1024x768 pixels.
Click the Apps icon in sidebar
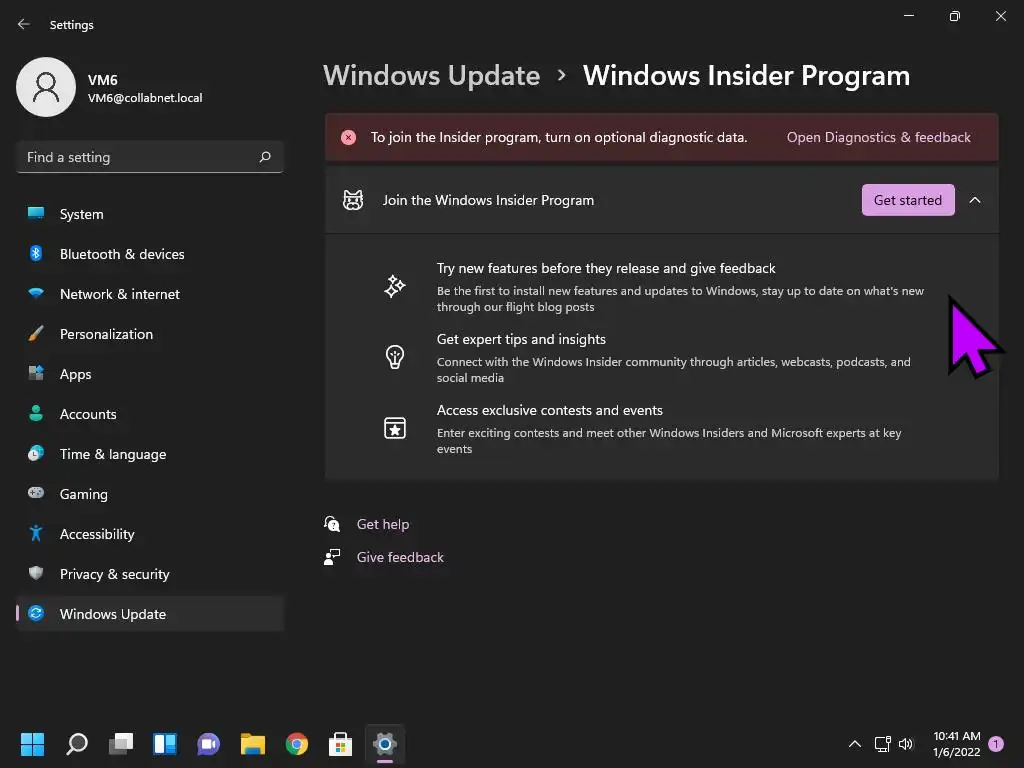[x=36, y=374]
